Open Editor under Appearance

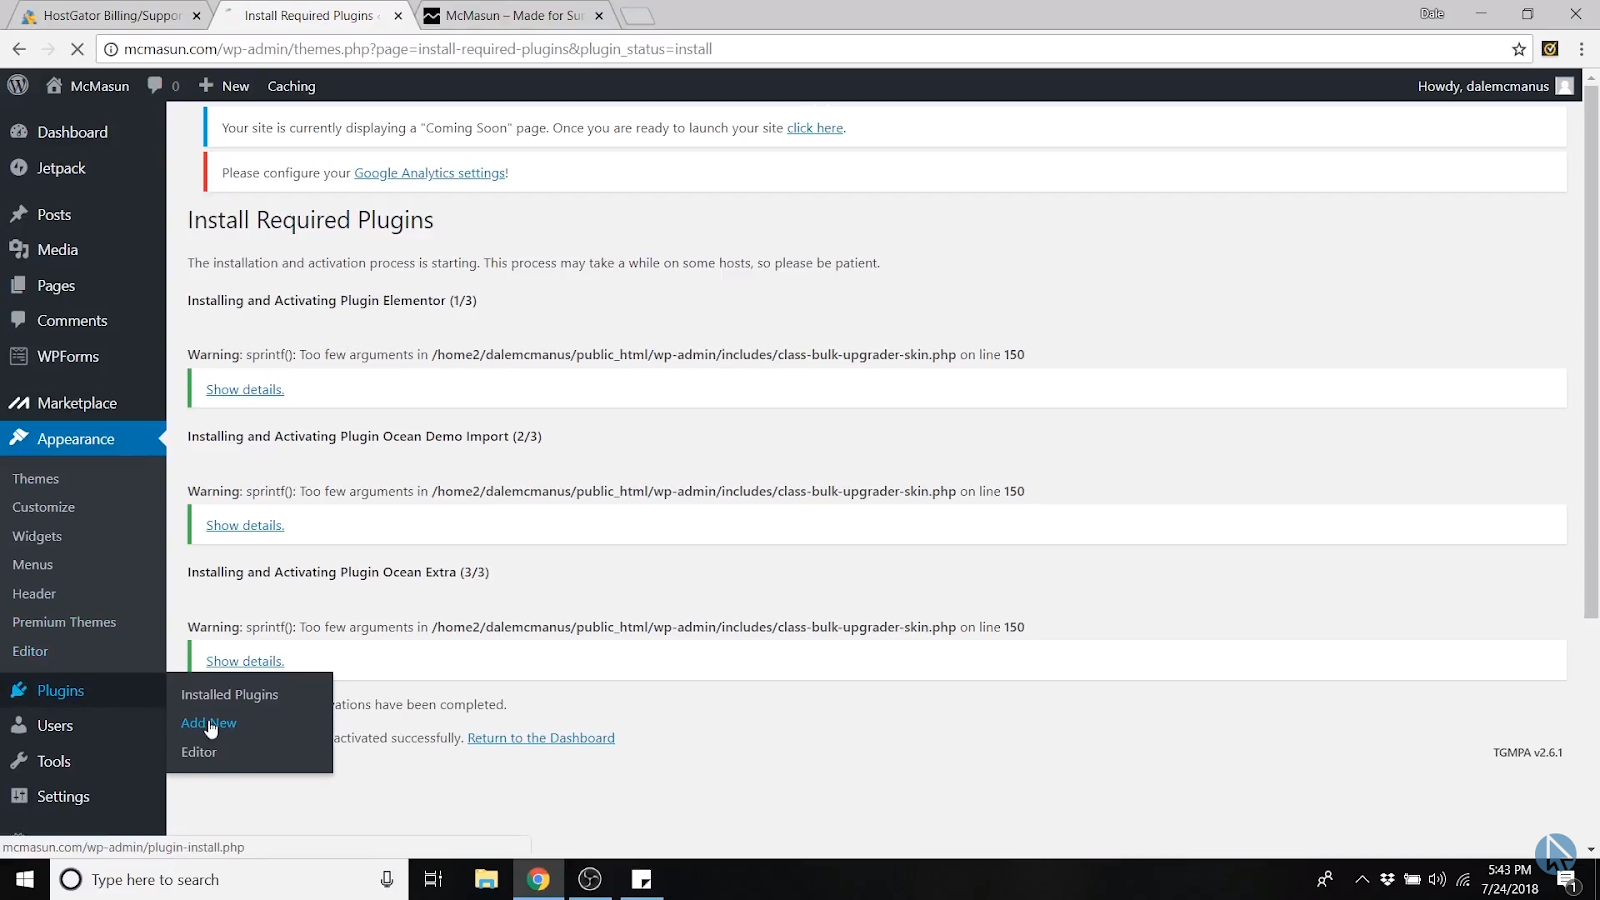coord(30,651)
